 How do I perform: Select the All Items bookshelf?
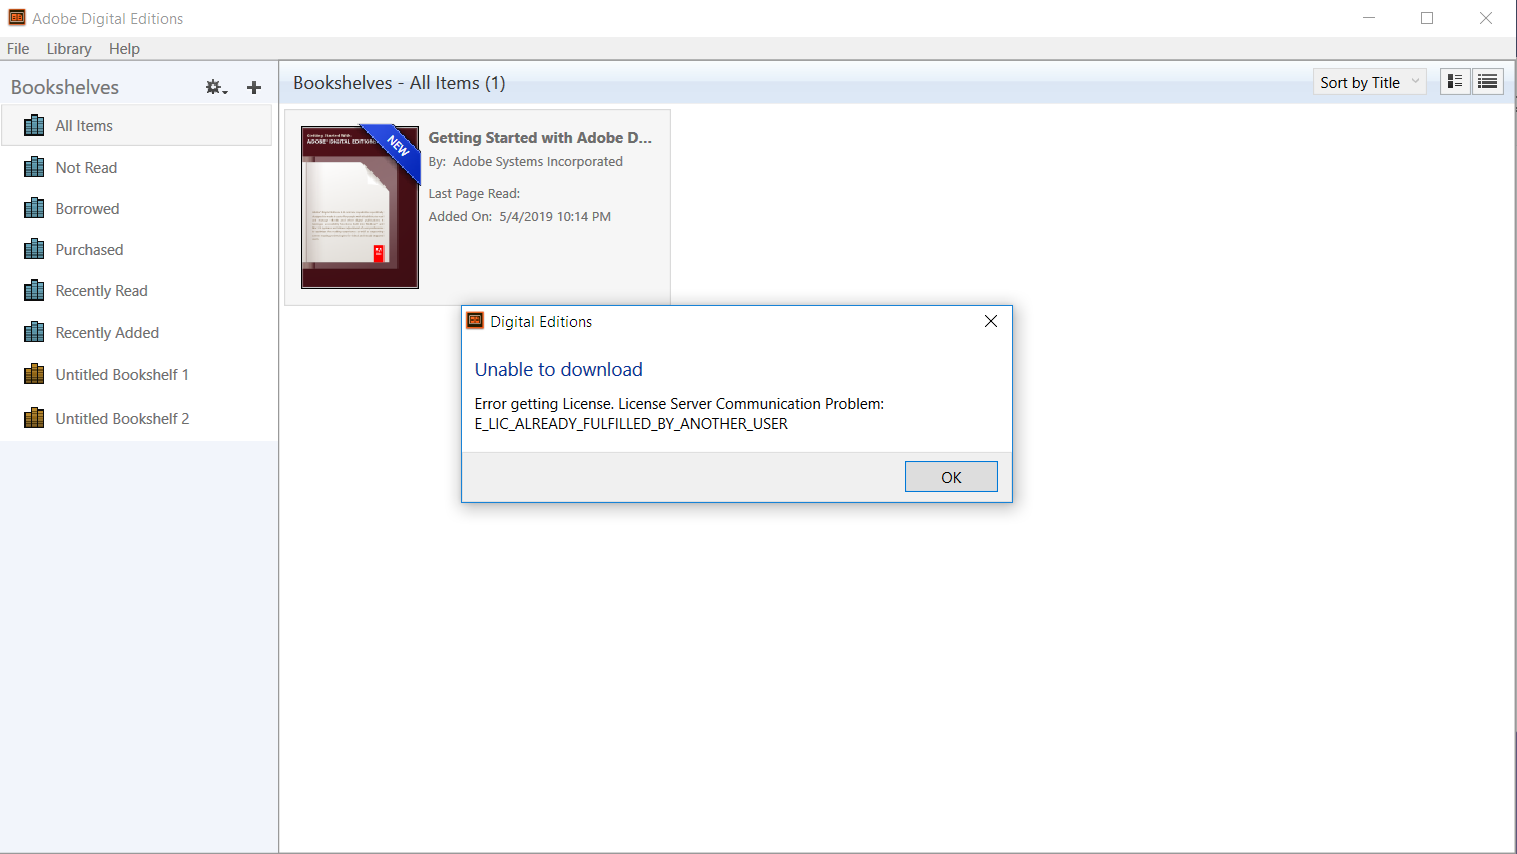pyautogui.click(x=137, y=125)
